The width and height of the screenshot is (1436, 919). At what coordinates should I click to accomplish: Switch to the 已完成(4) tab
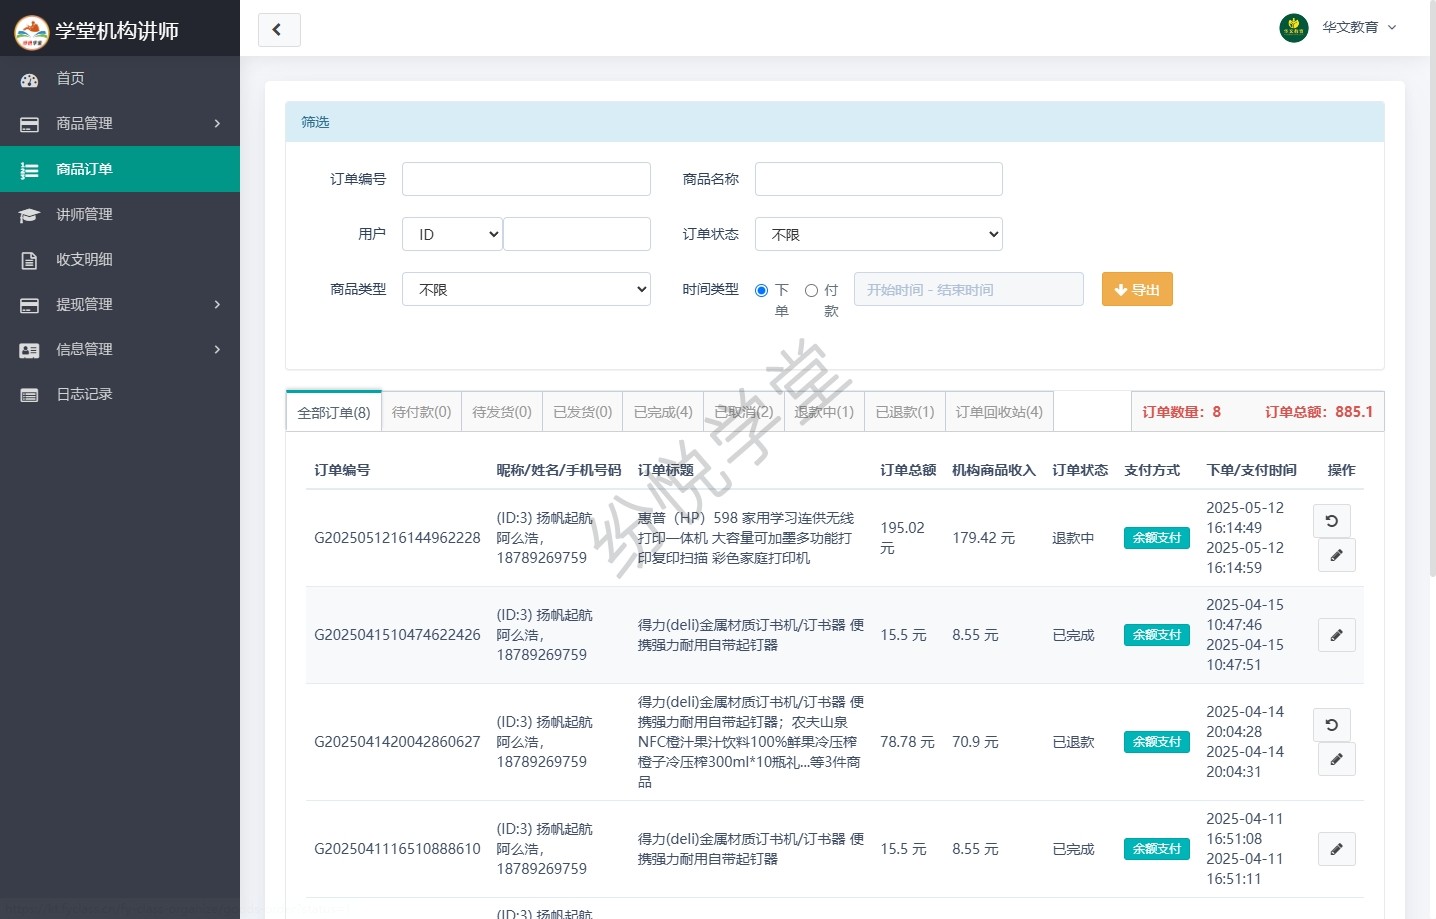tap(663, 412)
